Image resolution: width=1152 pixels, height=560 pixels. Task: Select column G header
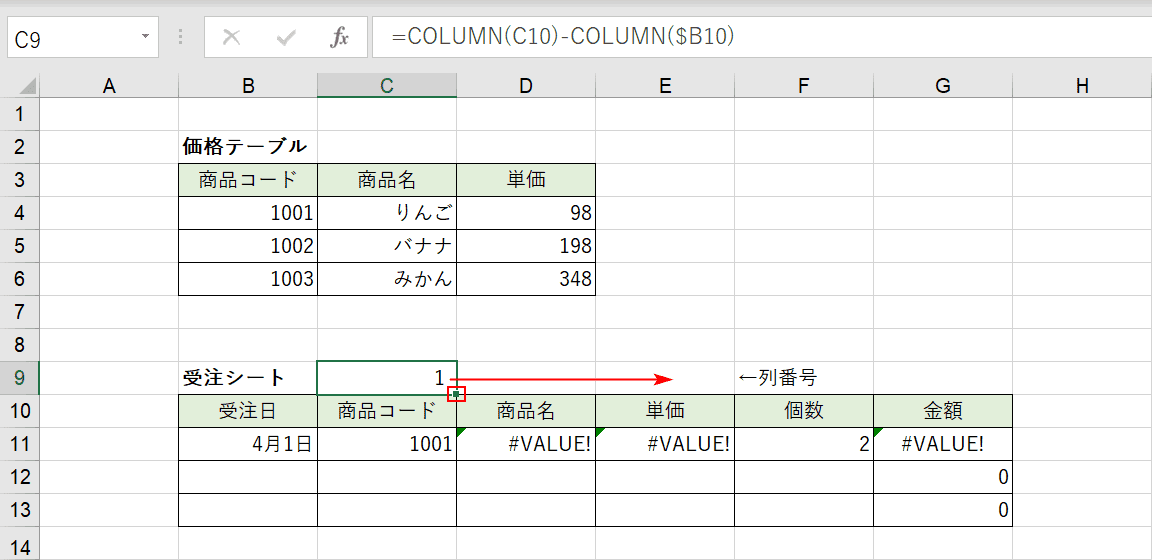[x=943, y=86]
